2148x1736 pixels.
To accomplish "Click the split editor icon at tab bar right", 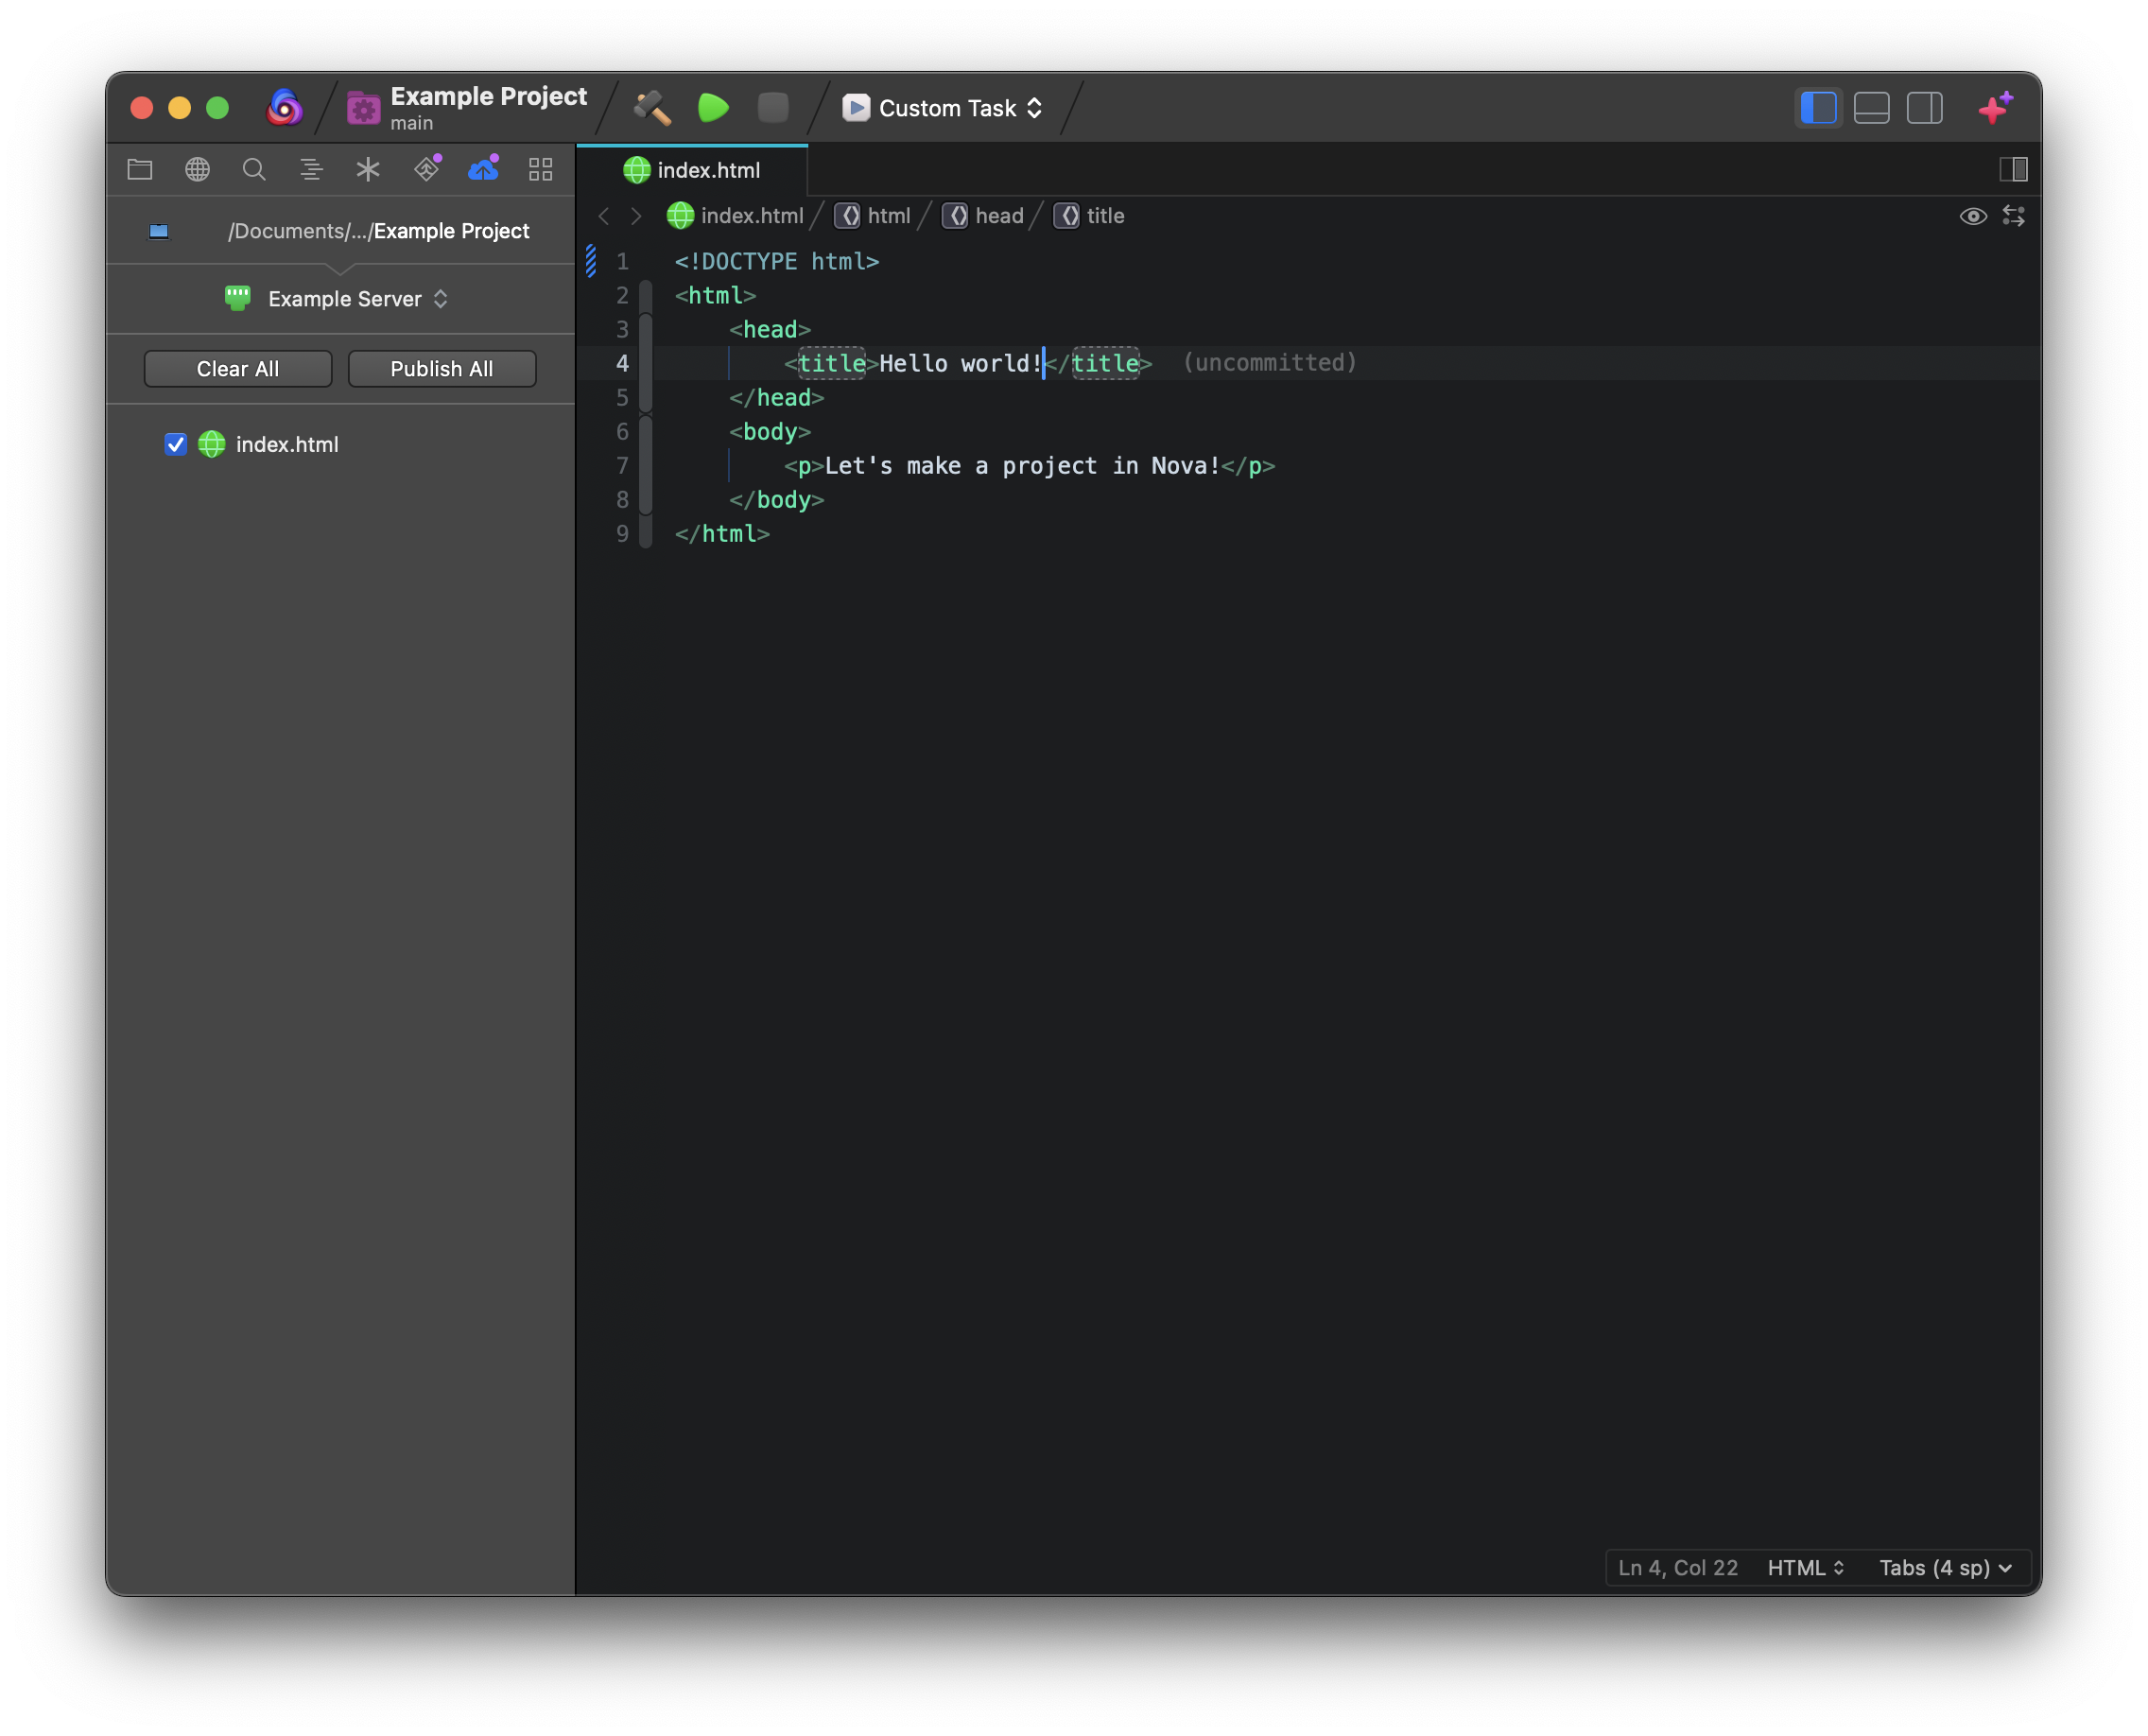I will 2013,169.
